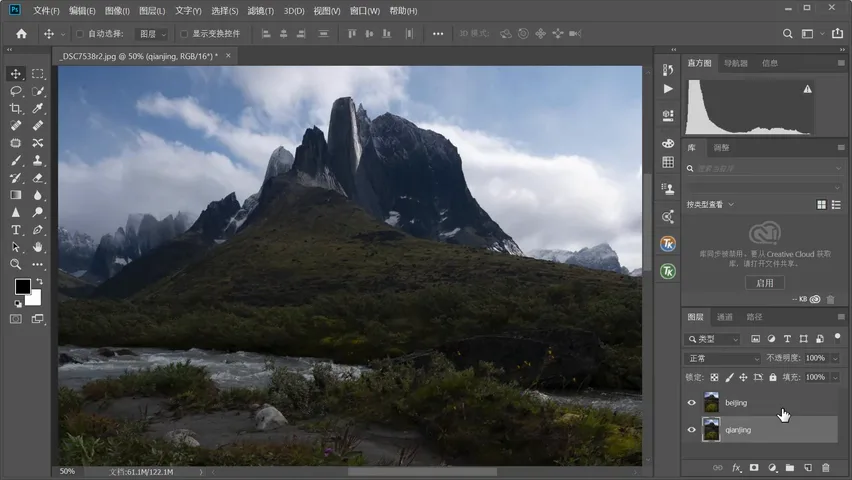The width and height of the screenshot is (852, 480).
Task: Switch to the 调整 tab
Action: [x=721, y=148]
